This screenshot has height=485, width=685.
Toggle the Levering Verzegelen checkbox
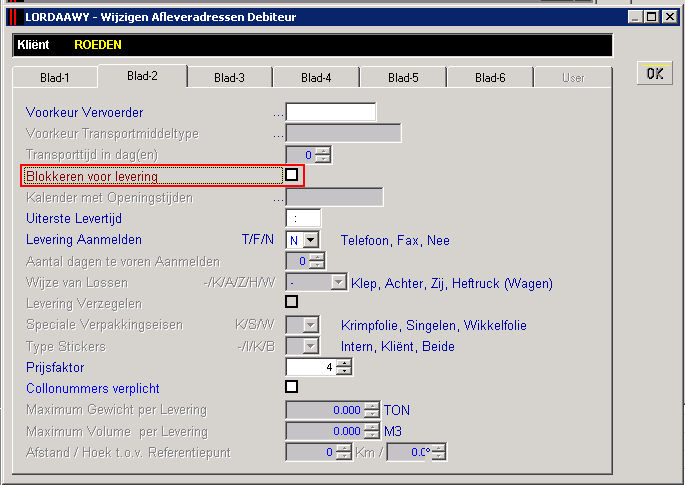tap(291, 301)
